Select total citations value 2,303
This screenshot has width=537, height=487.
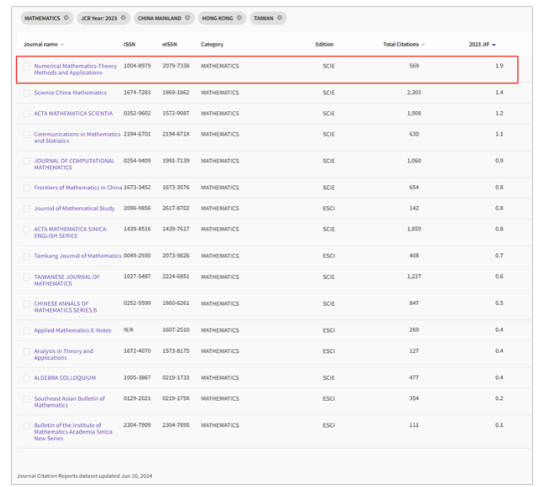[414, 92]
